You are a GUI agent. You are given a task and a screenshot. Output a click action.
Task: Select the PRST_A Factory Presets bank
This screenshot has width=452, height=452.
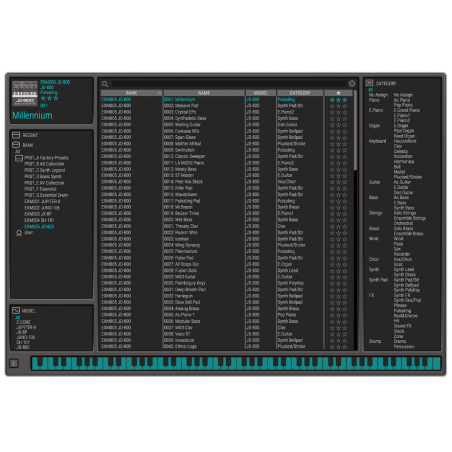point(46,158)
